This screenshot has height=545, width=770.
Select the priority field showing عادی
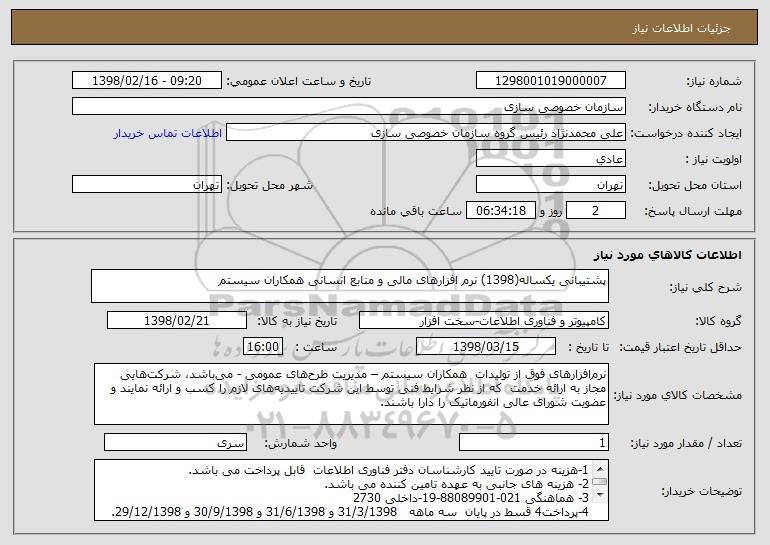550,159
